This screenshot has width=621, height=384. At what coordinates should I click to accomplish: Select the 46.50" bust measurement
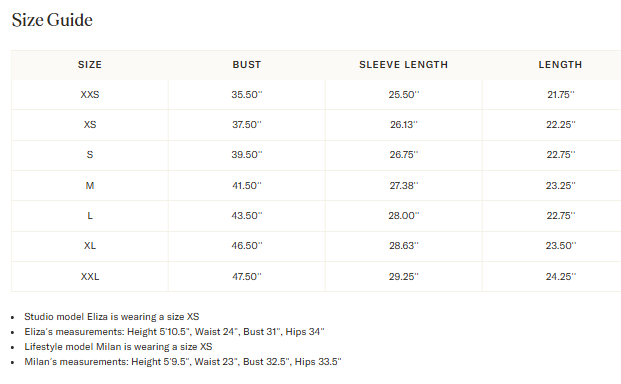247,246
